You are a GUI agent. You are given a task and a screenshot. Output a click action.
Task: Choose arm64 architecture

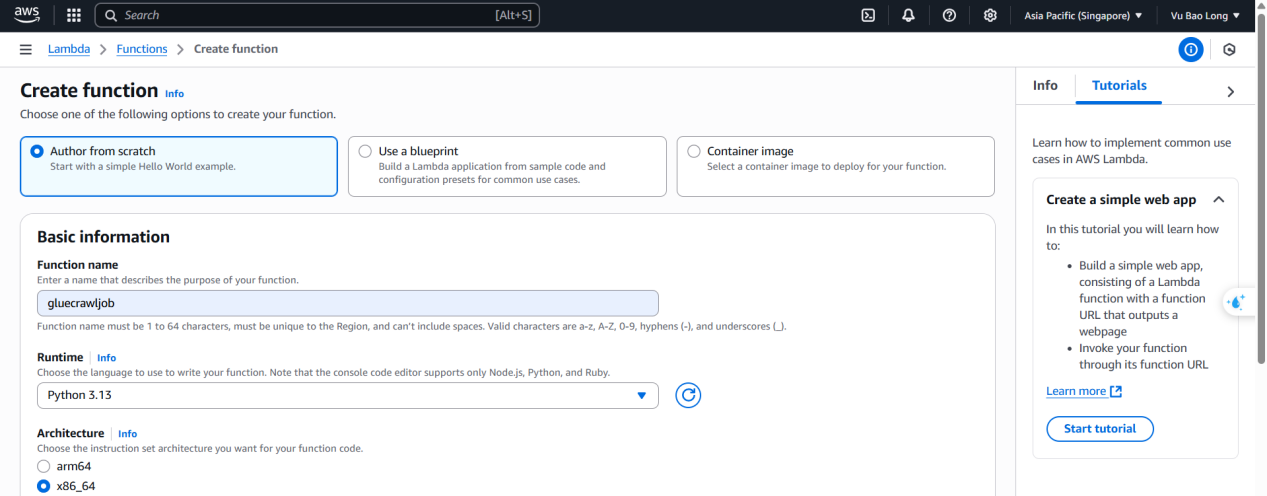click(43, 466)
